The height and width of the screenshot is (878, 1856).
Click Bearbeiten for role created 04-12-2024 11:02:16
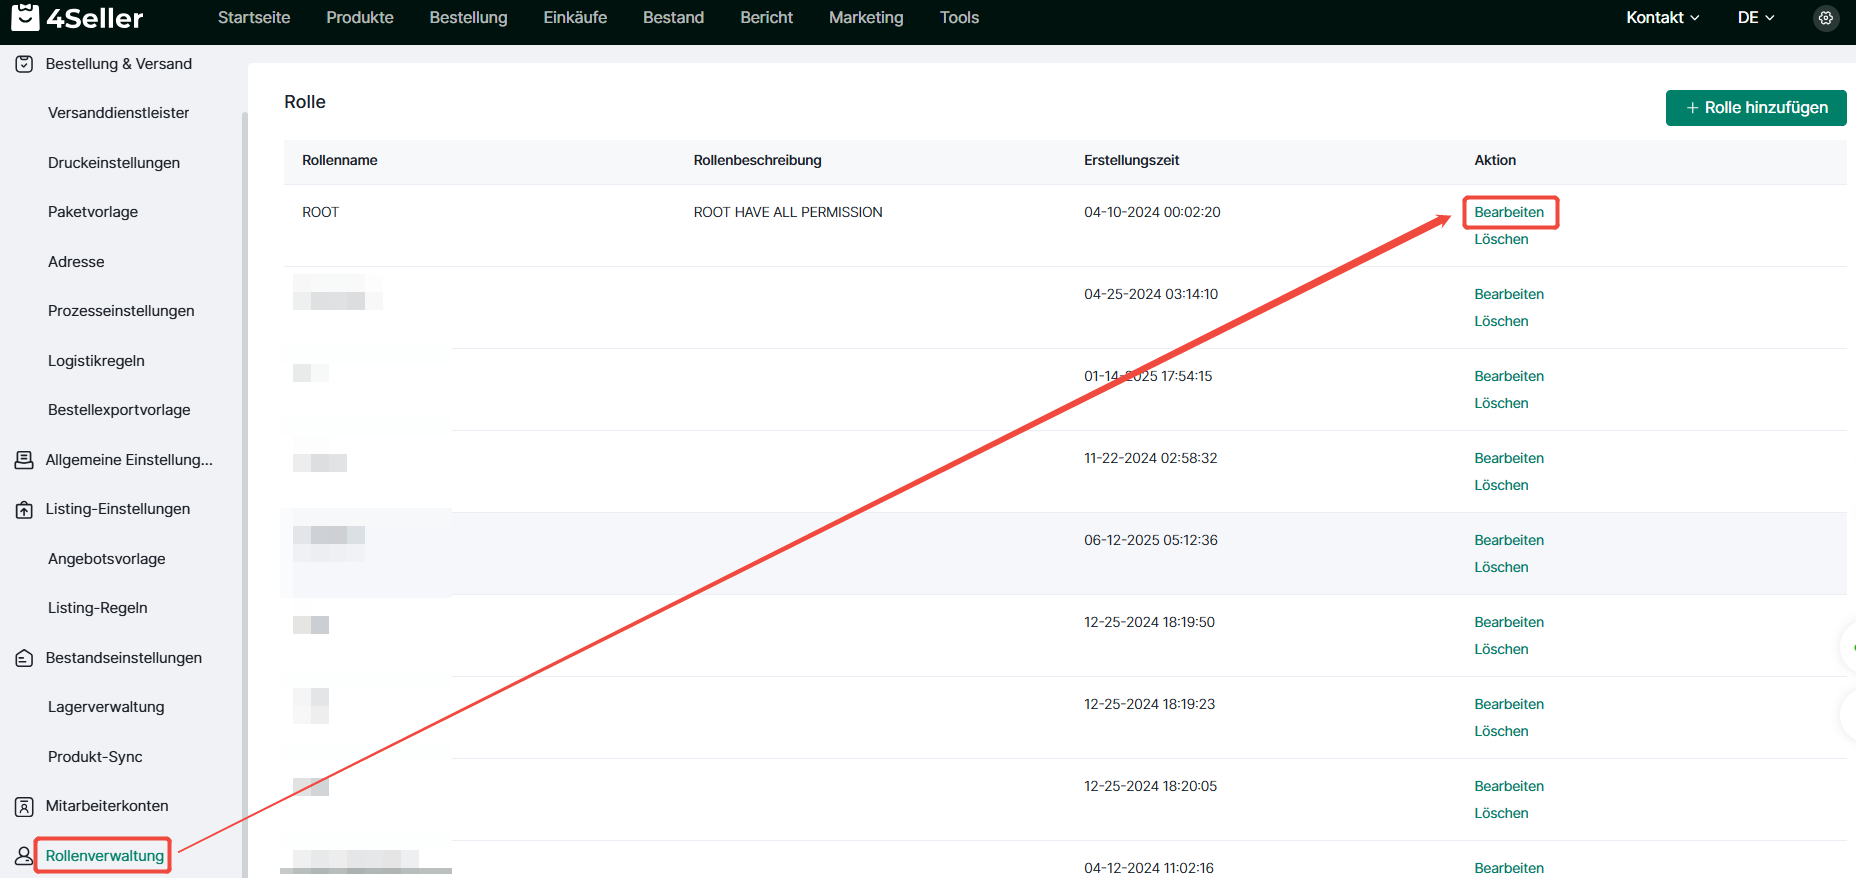tap(1509, 868)
